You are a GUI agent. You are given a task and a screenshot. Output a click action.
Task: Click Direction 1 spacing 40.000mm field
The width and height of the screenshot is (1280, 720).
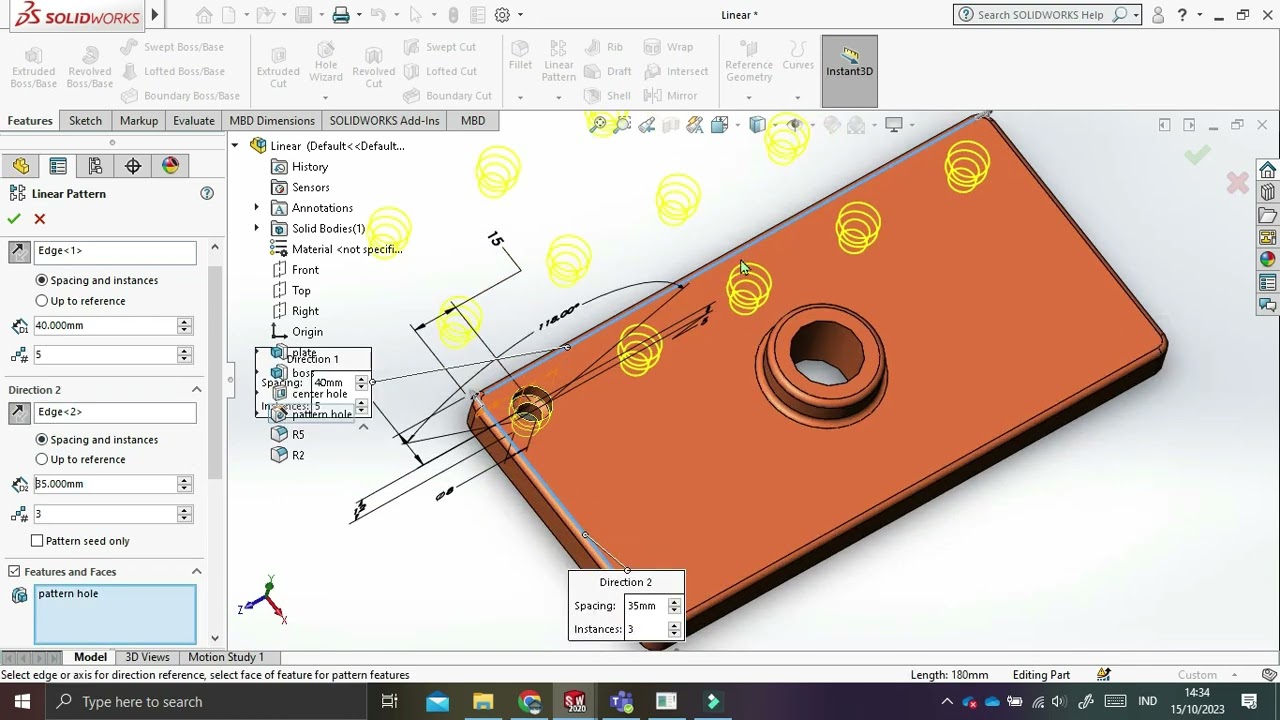105,325
